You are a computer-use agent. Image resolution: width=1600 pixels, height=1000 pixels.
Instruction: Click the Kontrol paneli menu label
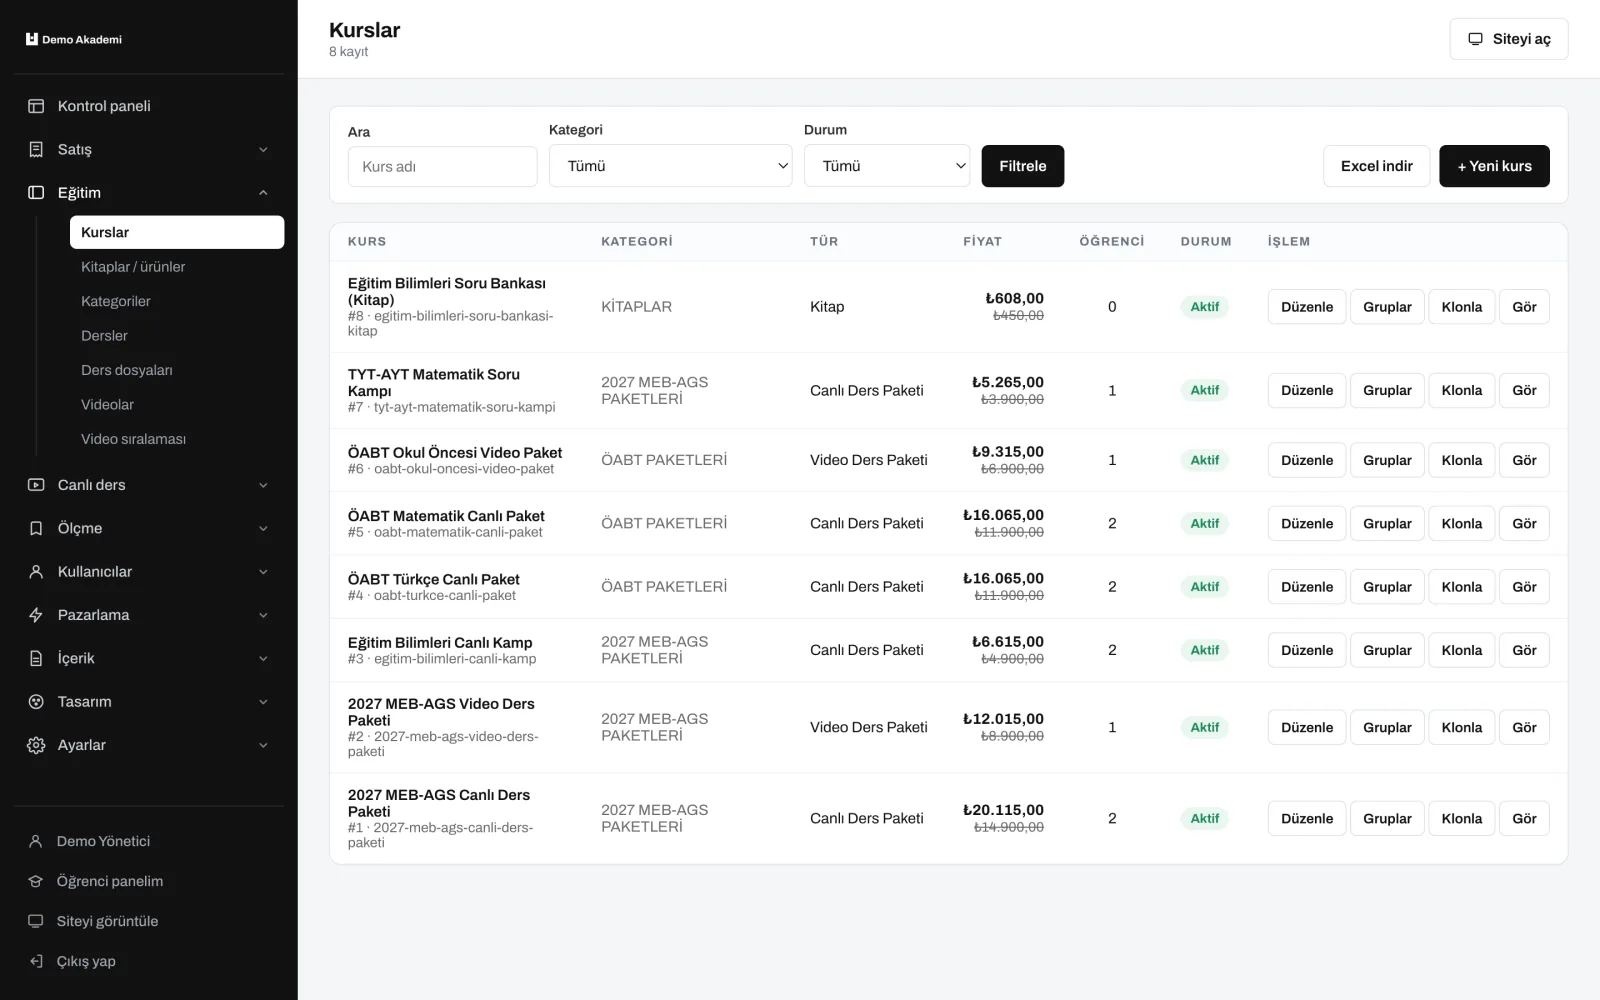[104, 106]
